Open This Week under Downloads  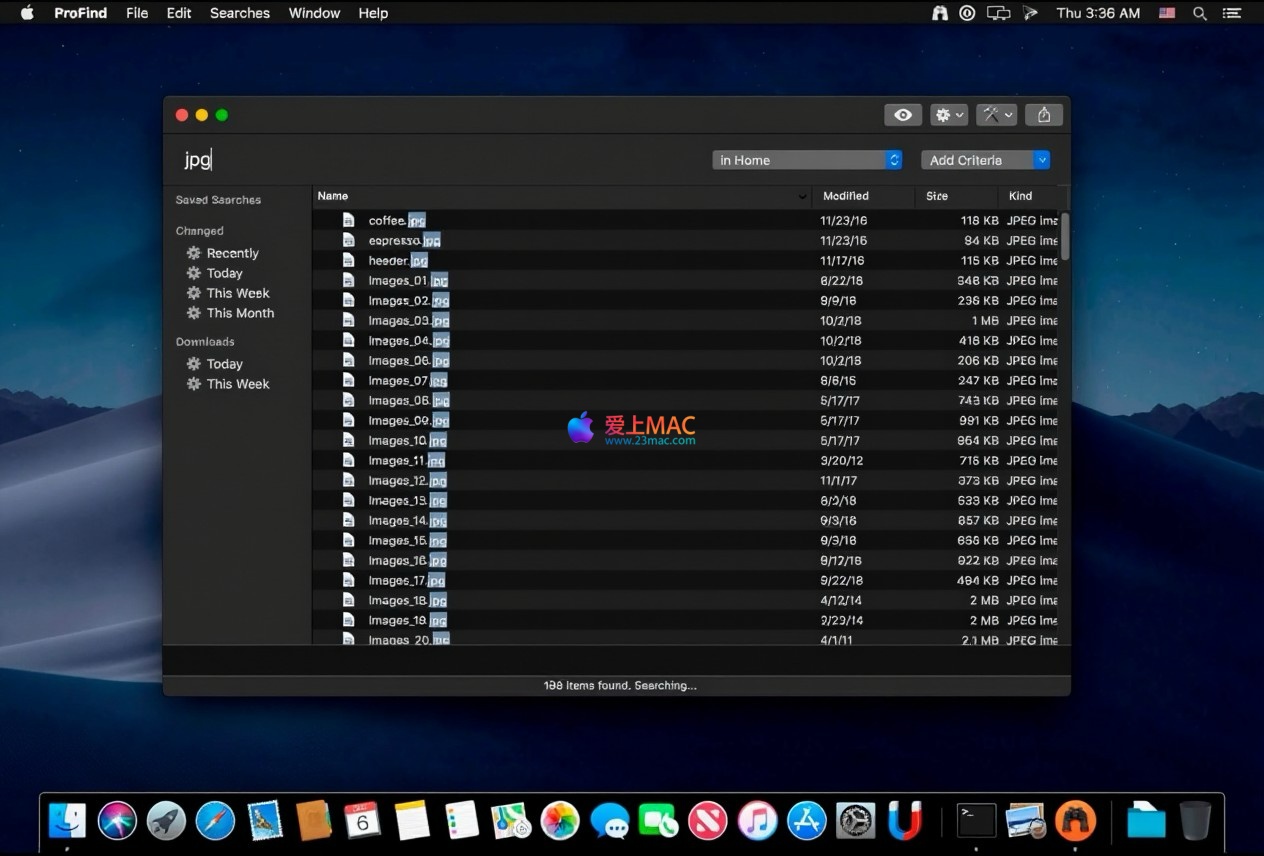[x=238, y=384]
